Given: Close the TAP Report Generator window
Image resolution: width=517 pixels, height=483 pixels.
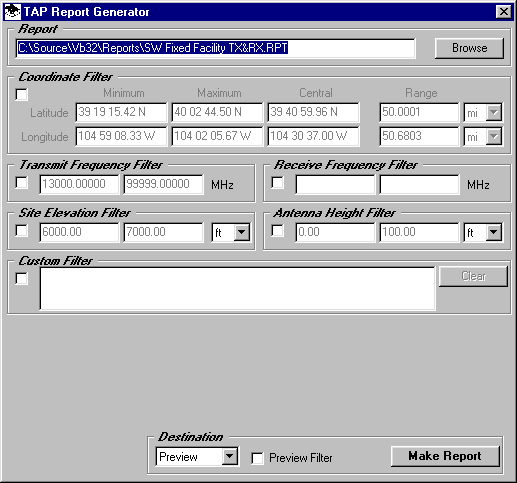Looking at the screenshot, I should click(x=503, y=12).
